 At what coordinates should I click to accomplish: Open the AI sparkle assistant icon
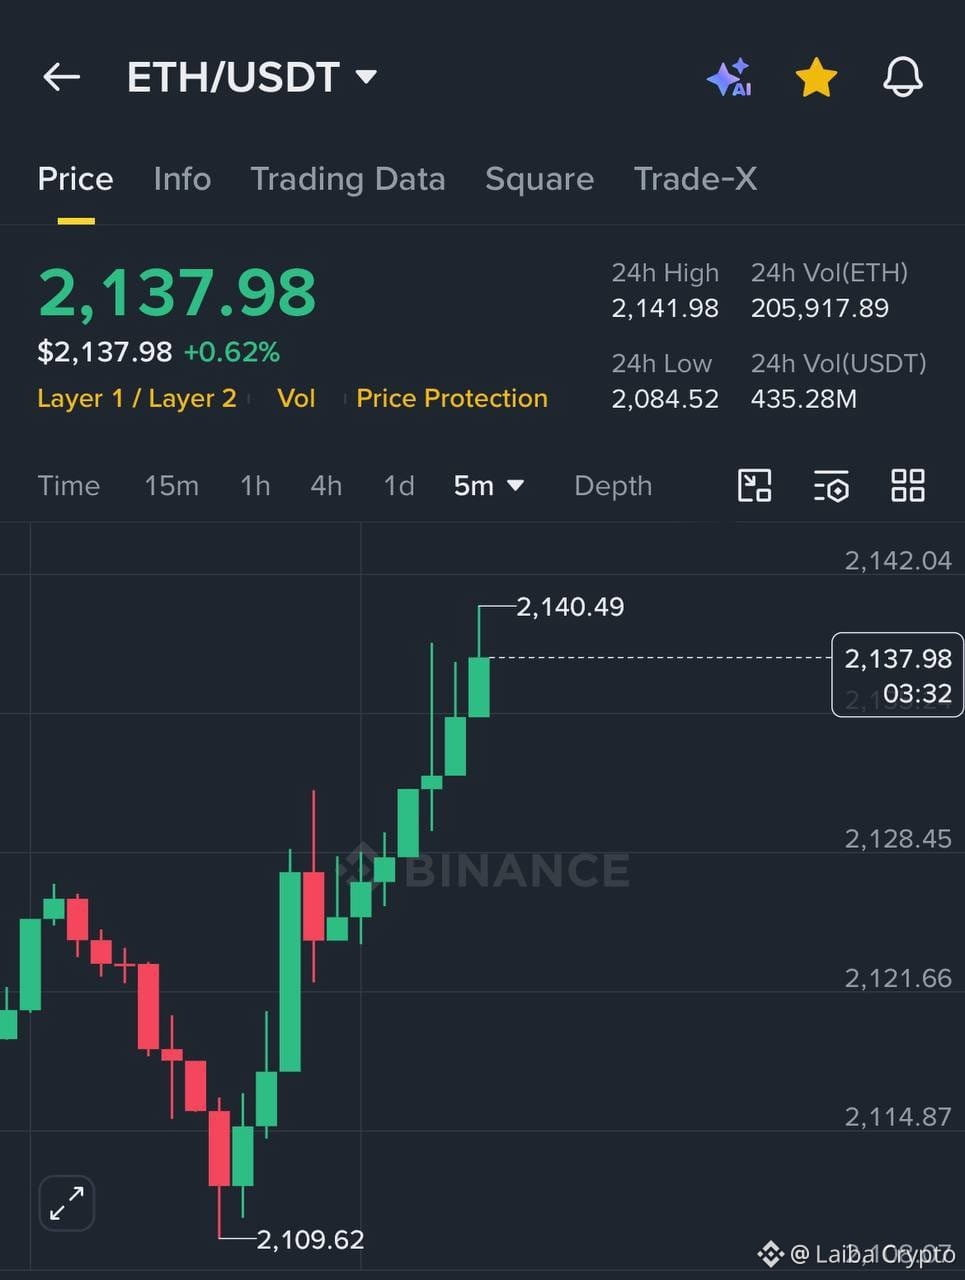pos(729,77)
